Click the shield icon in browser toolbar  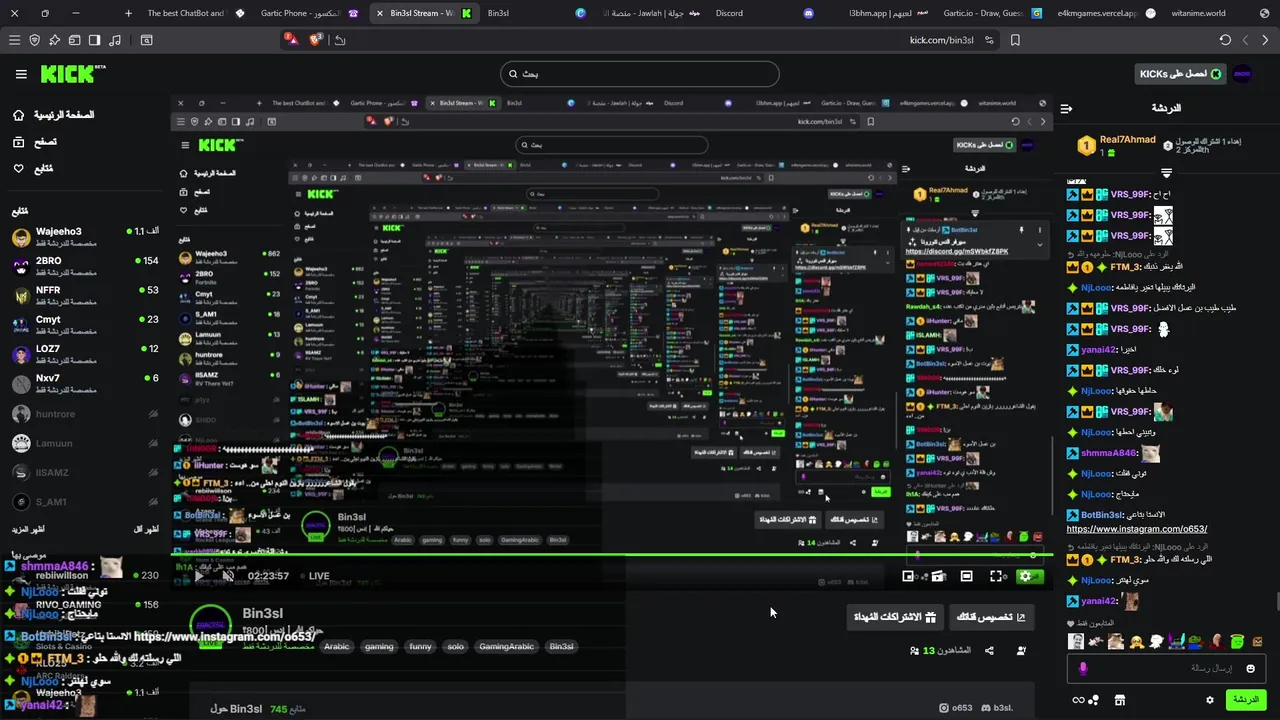click(x=34, y=40)
